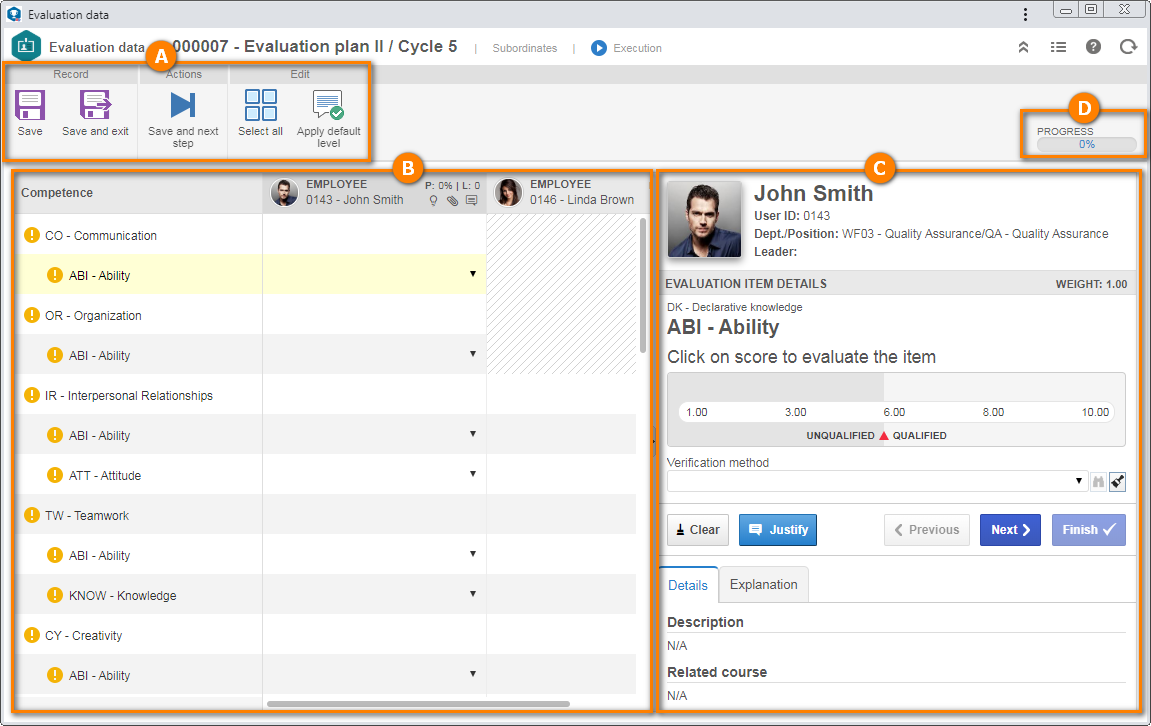Image resolution: width=1151 pixels, height=726 pixels.
Task: Click the lightbulb icon under John Smith column
Action: tap(433, 200)
